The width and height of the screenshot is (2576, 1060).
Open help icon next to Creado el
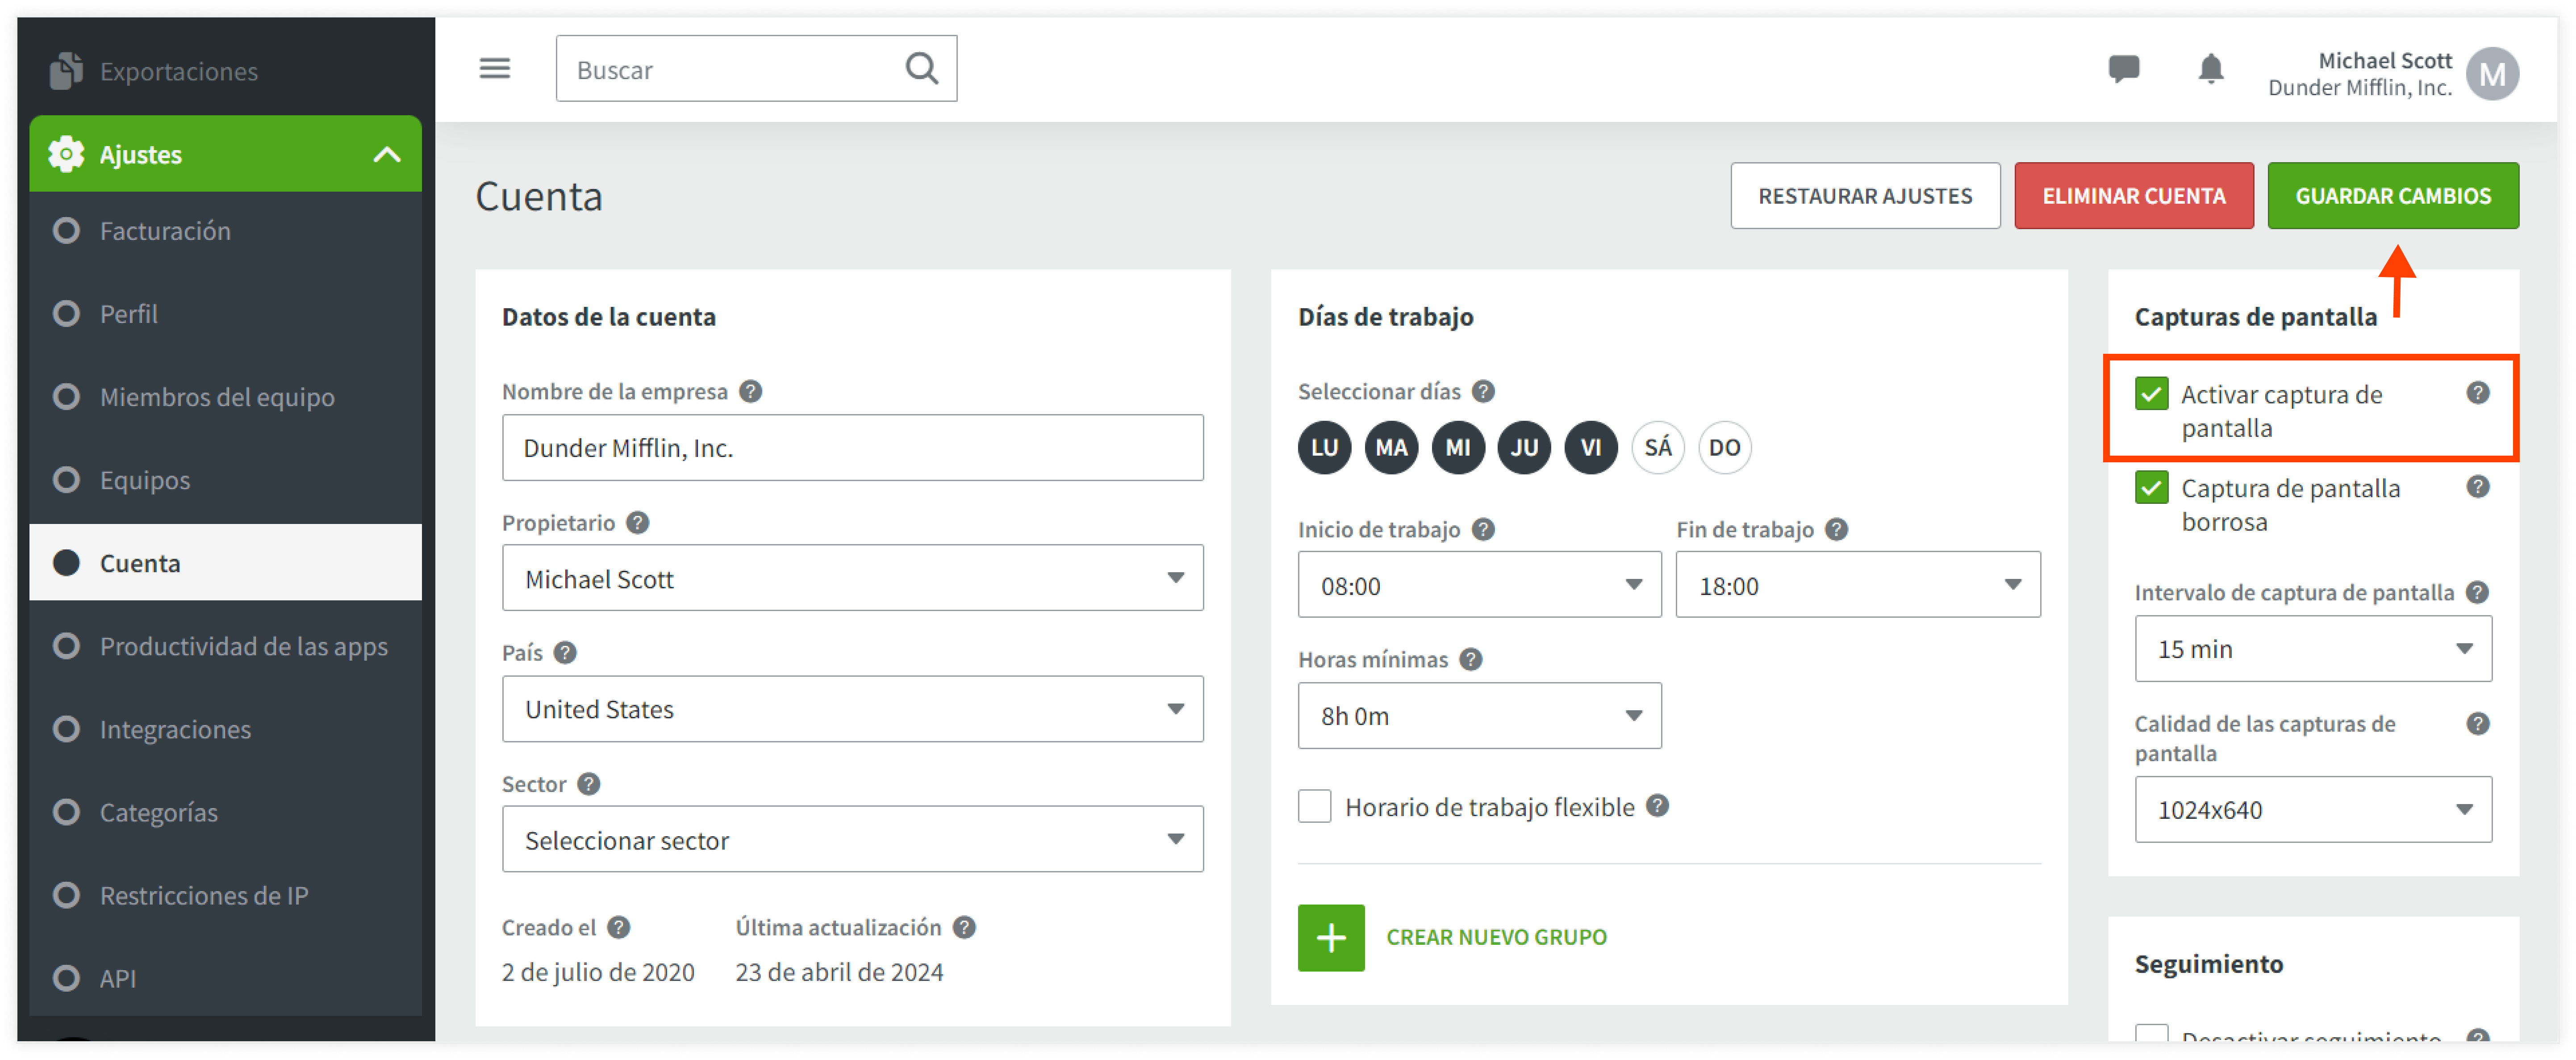pos(618,927)
